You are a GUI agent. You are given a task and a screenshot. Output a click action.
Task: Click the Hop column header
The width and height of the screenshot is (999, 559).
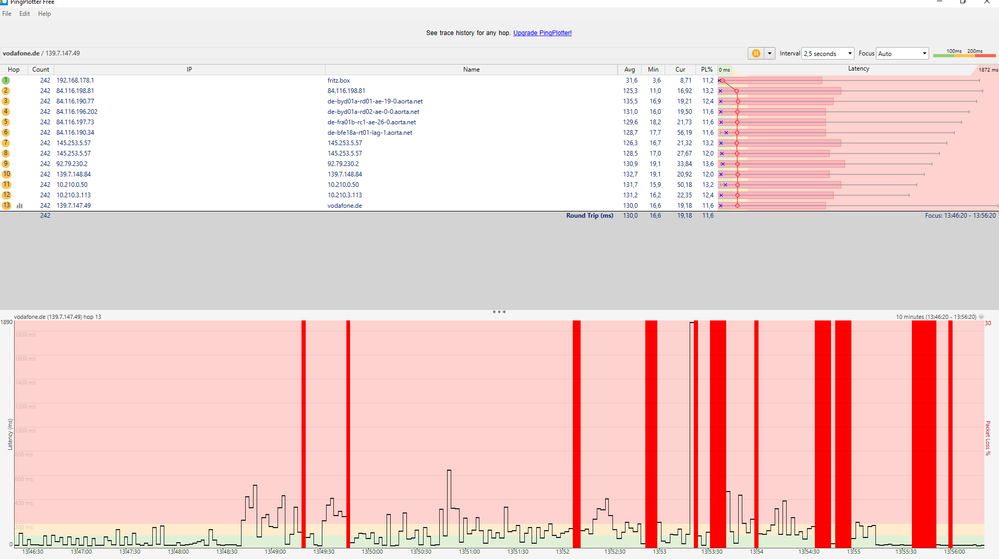pos(13,69)
